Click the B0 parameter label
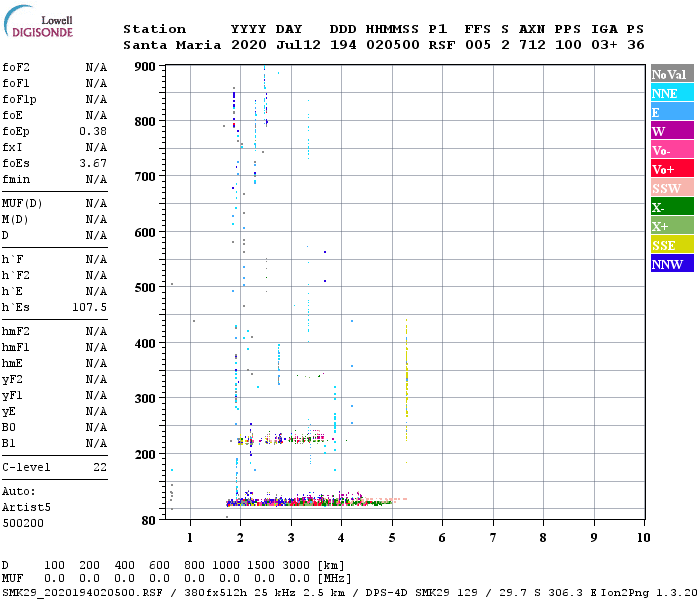 pos(9,427)
